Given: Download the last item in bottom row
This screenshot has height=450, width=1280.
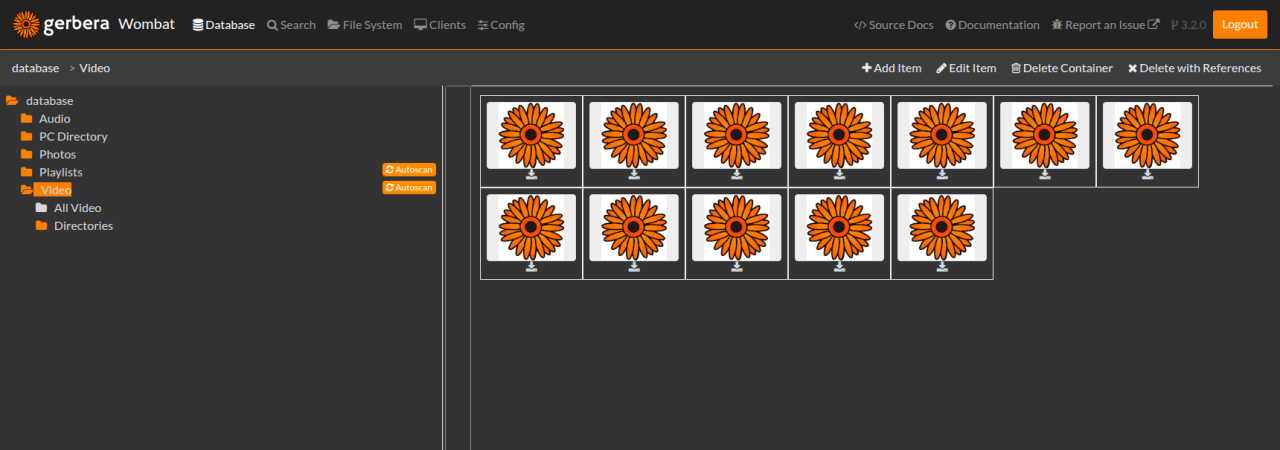Looking at the screenshot, I should 942,267.
